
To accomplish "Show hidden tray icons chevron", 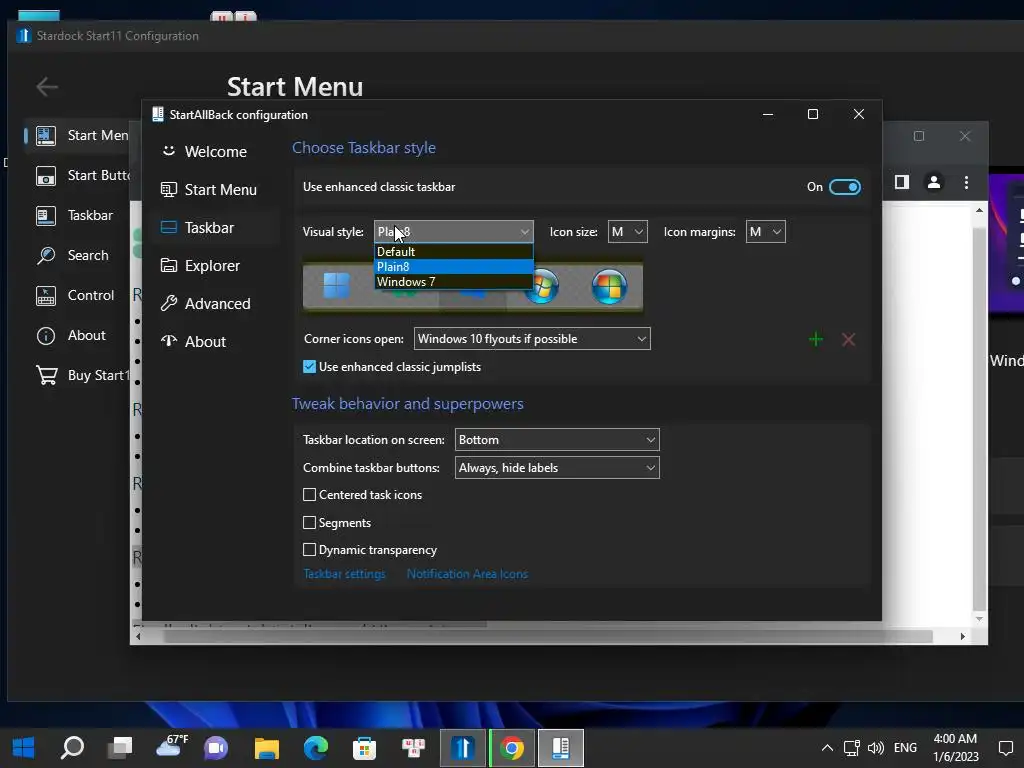I will [827, 748].
